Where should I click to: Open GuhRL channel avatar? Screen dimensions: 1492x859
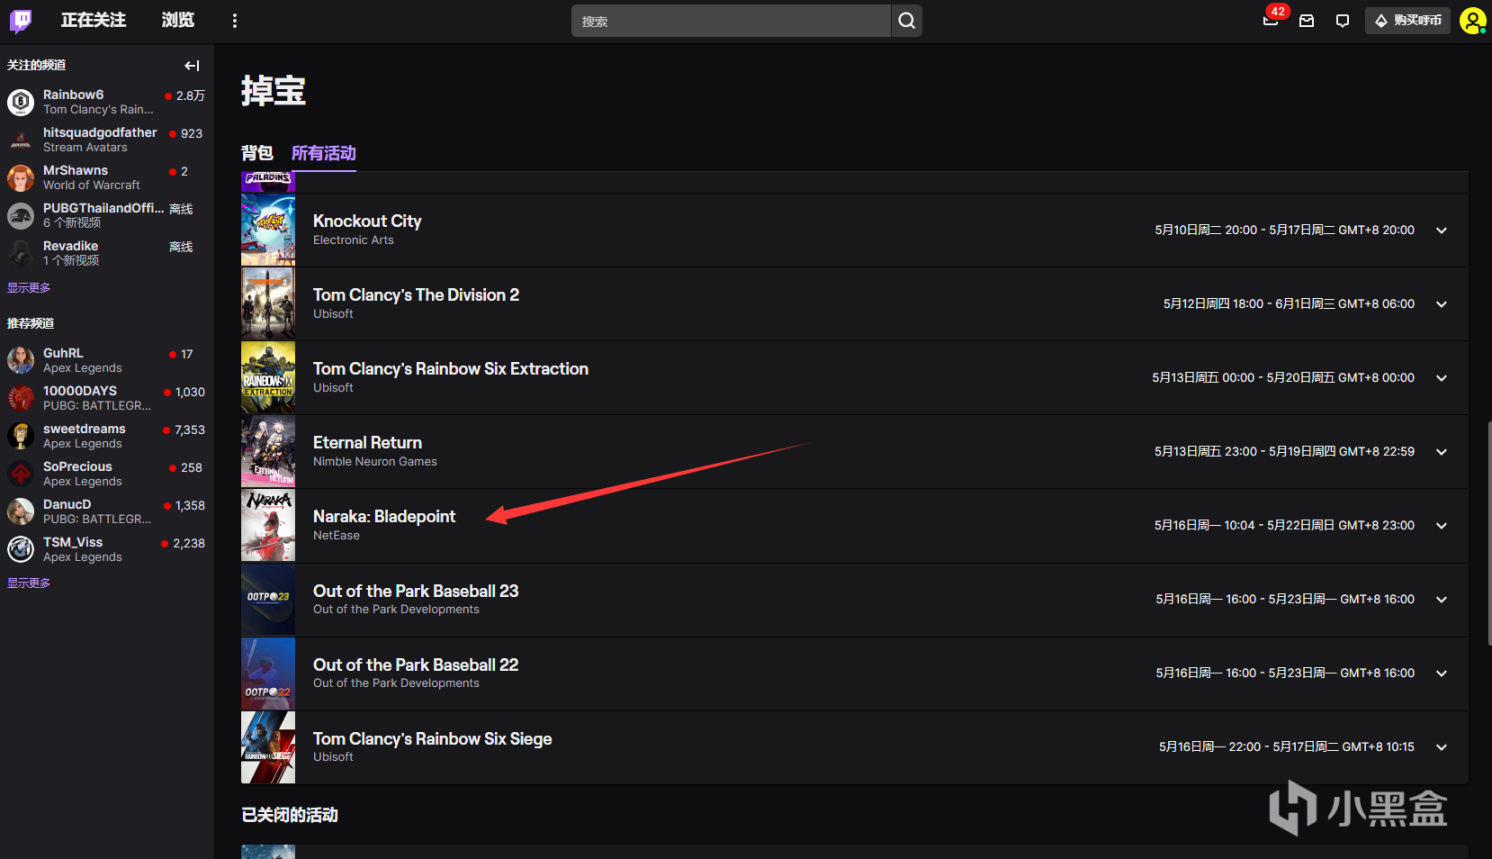[21, 360]
